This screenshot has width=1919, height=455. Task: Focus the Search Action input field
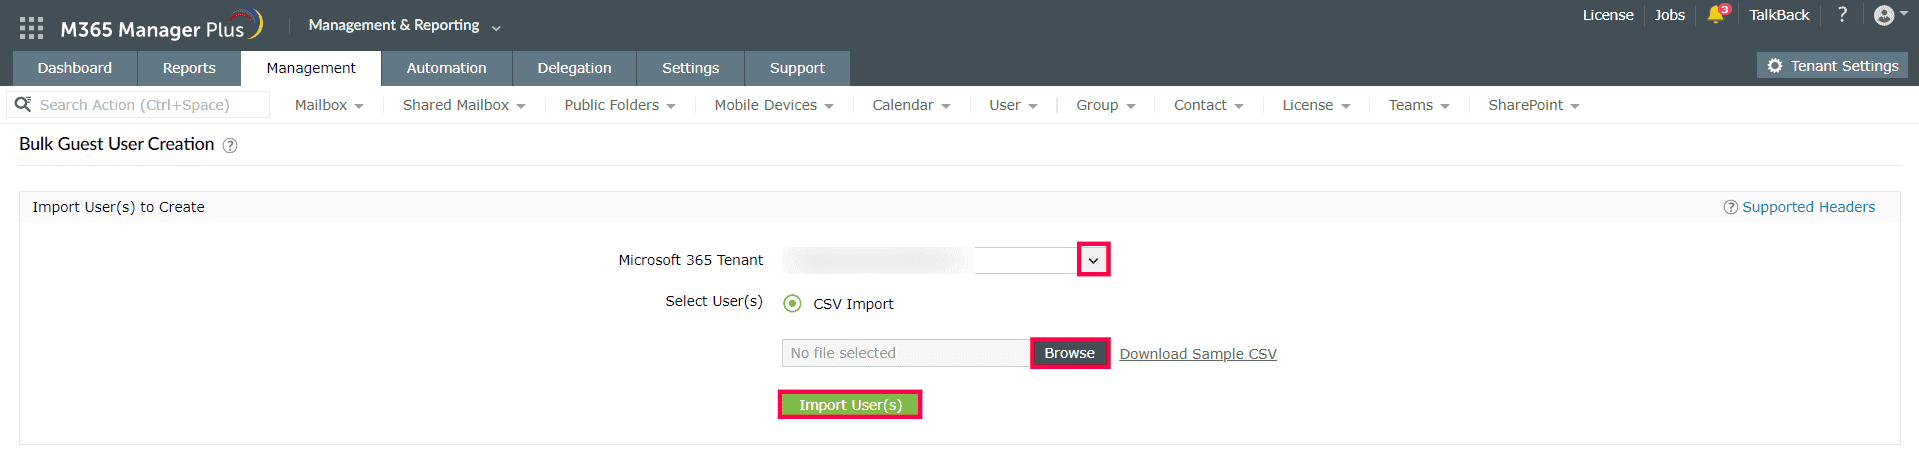click(x=138, y=104)
